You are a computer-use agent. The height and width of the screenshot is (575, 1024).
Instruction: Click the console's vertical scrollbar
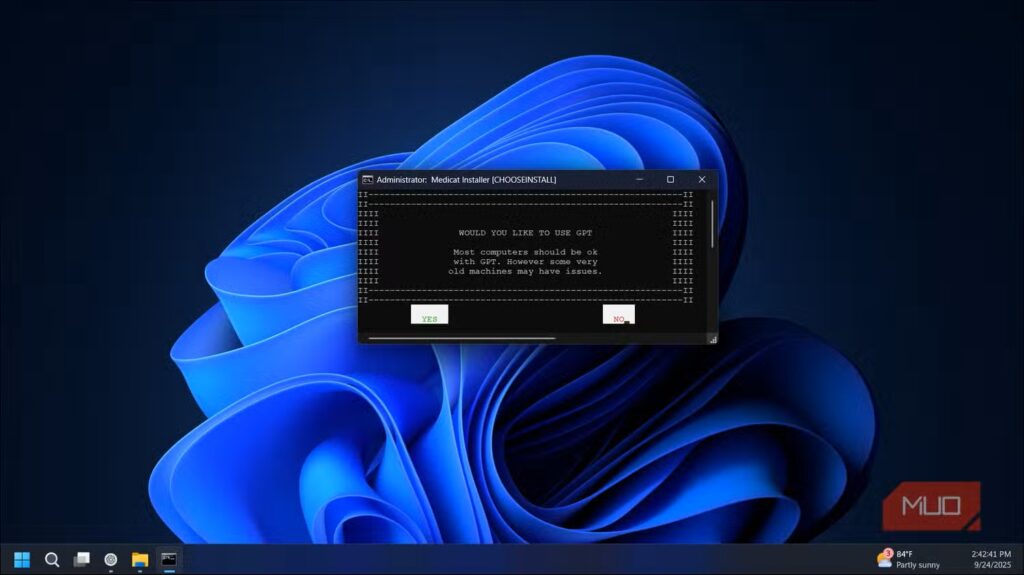712,224
